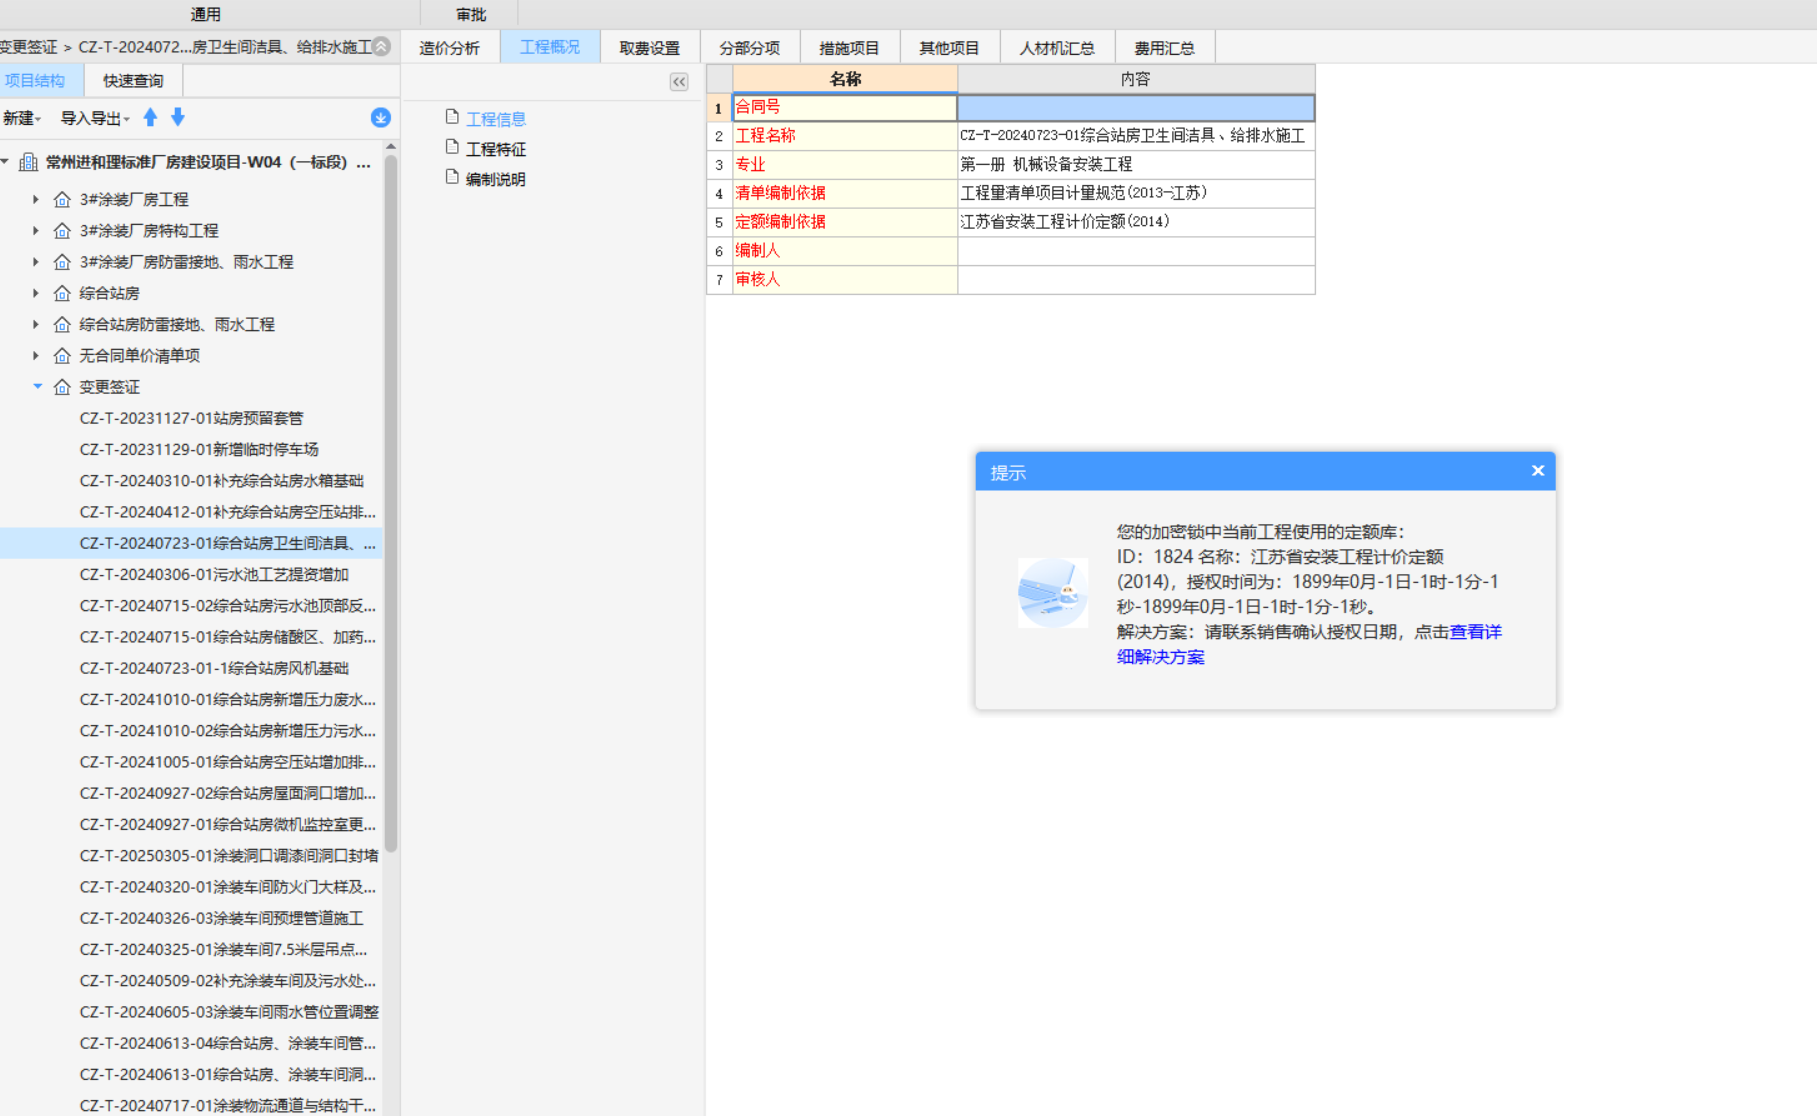Click the document icon beside 工程特征
1817x1116 pixels.
click(452, 147)
